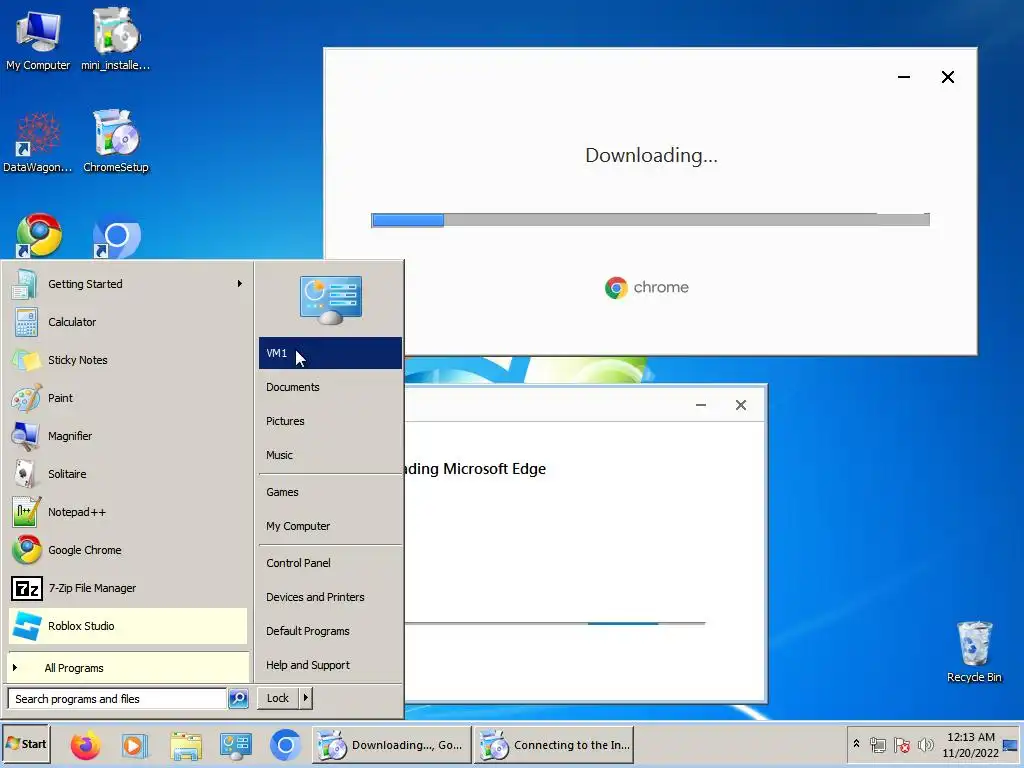Screen dimensions: 1024x768
Task: Click the user account picture in Start menu
Action: (x=330, y=300)
